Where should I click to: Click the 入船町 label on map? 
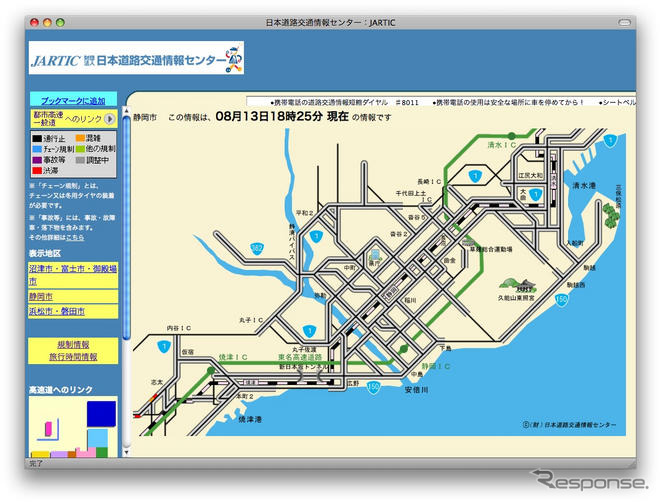[575, 243]
